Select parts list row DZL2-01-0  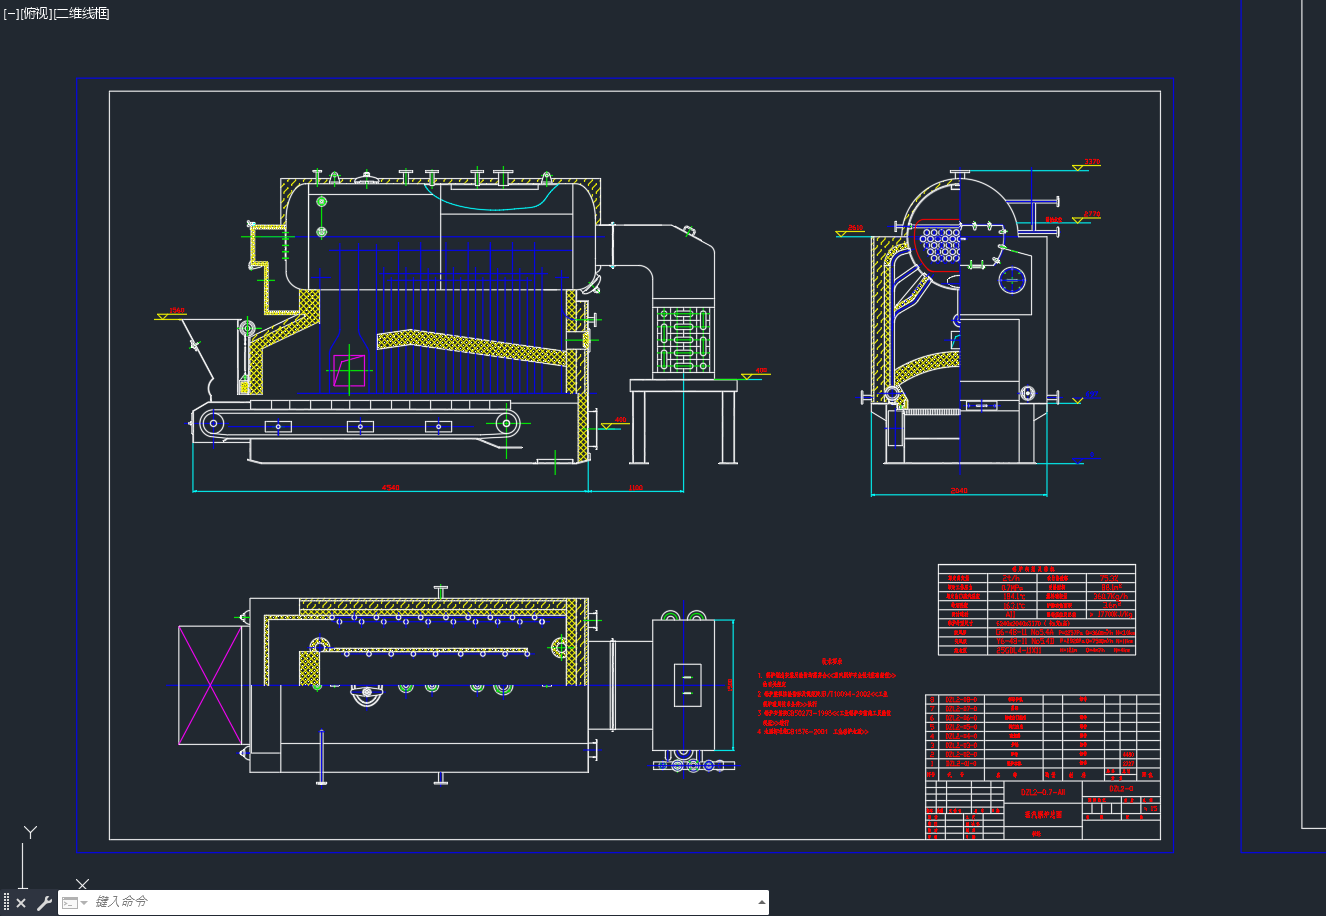1043,763
